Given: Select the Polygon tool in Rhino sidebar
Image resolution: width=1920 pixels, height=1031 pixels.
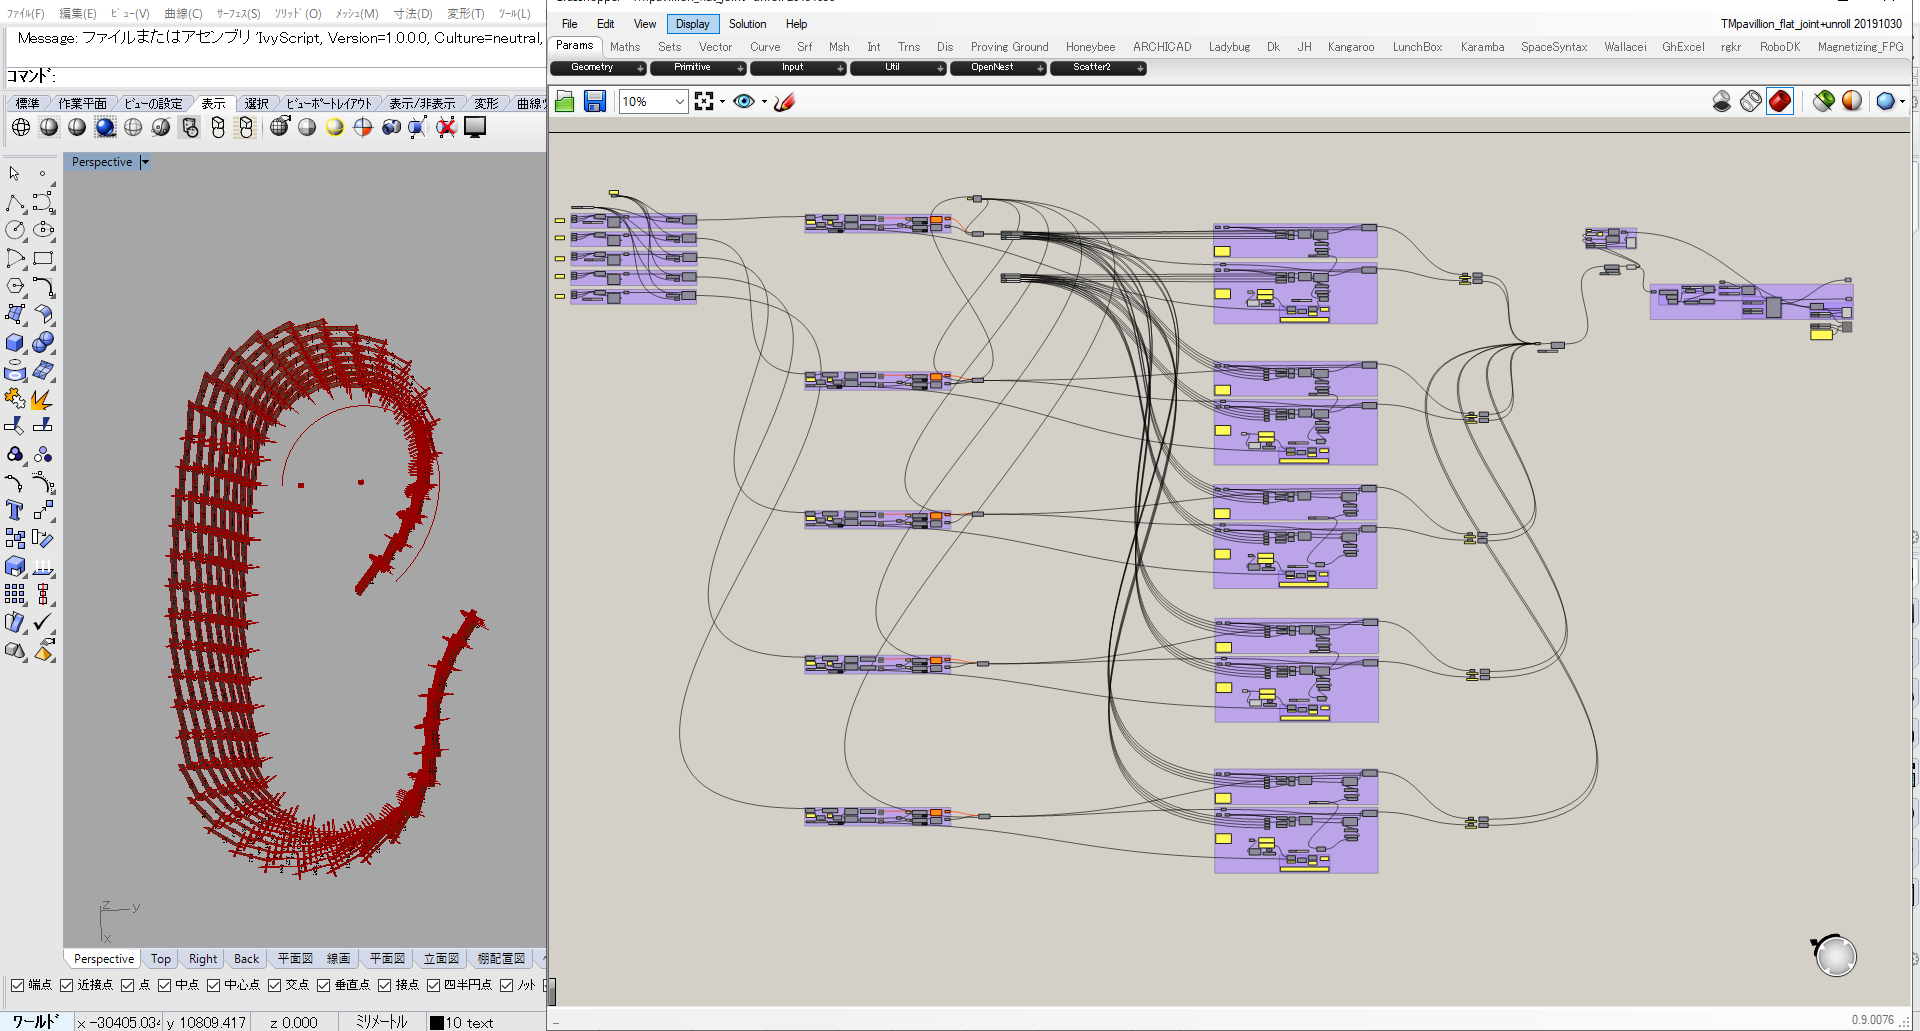Looking at the screenshot, I should tap(15, 286).
